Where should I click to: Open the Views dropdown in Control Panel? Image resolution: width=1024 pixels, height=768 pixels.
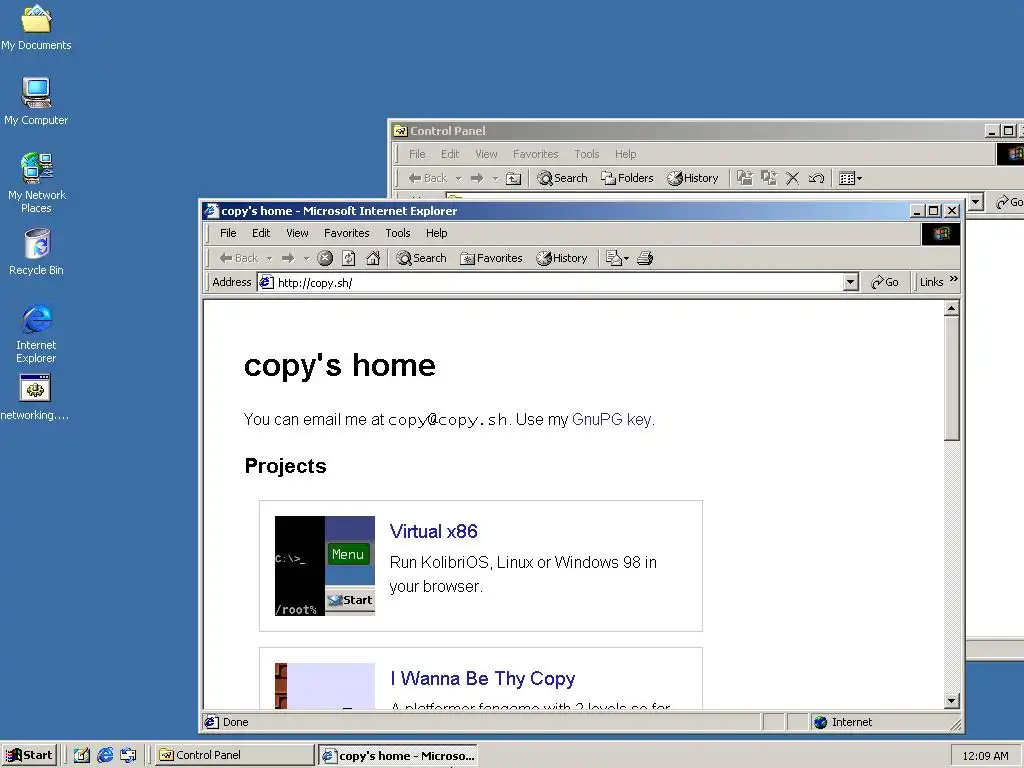click(850, 178)
